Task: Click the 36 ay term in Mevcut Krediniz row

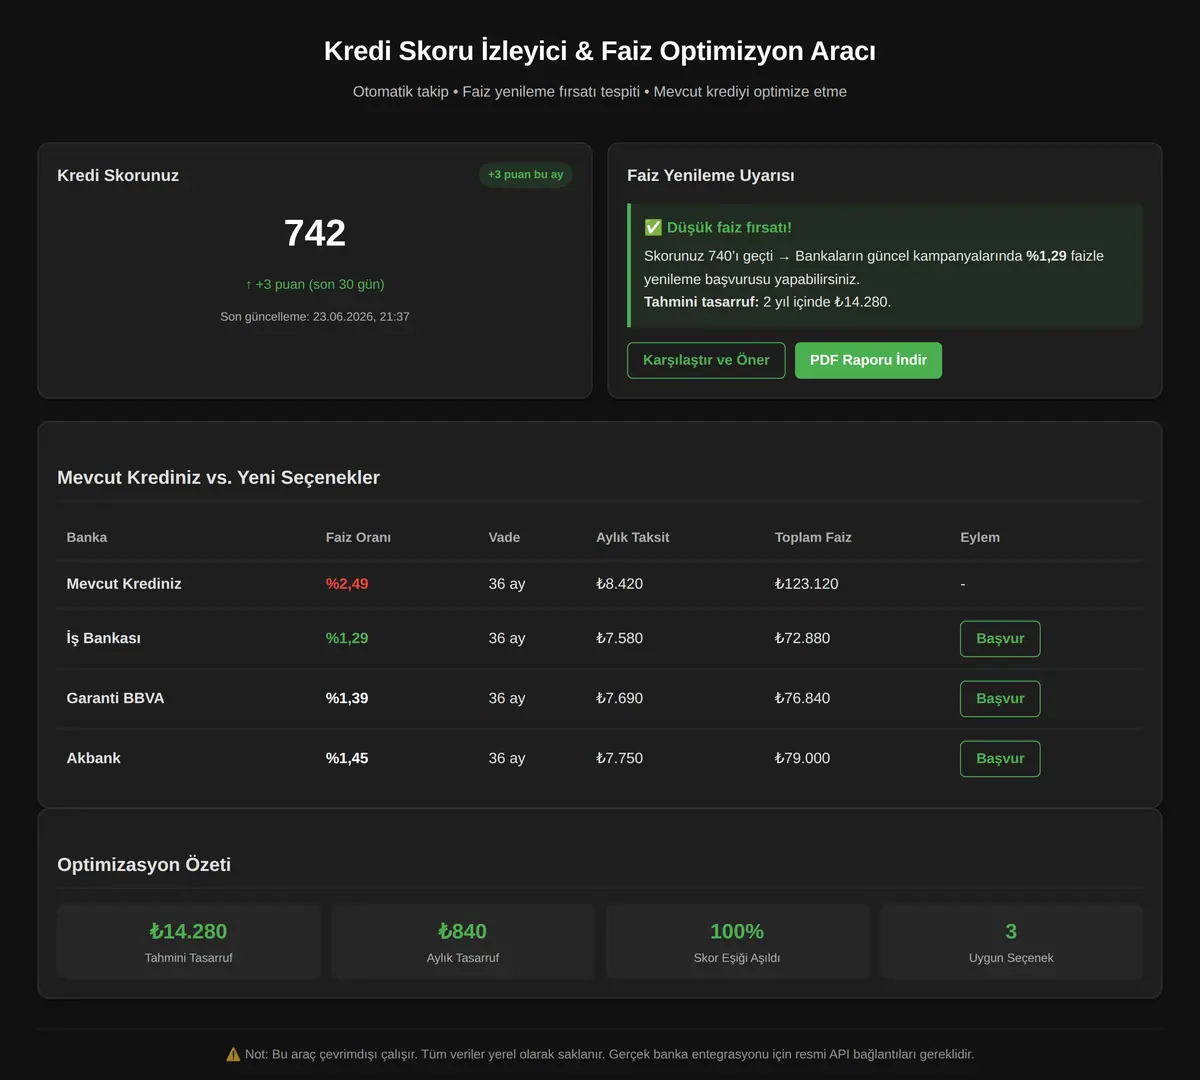Action: [x=507, y=584]
